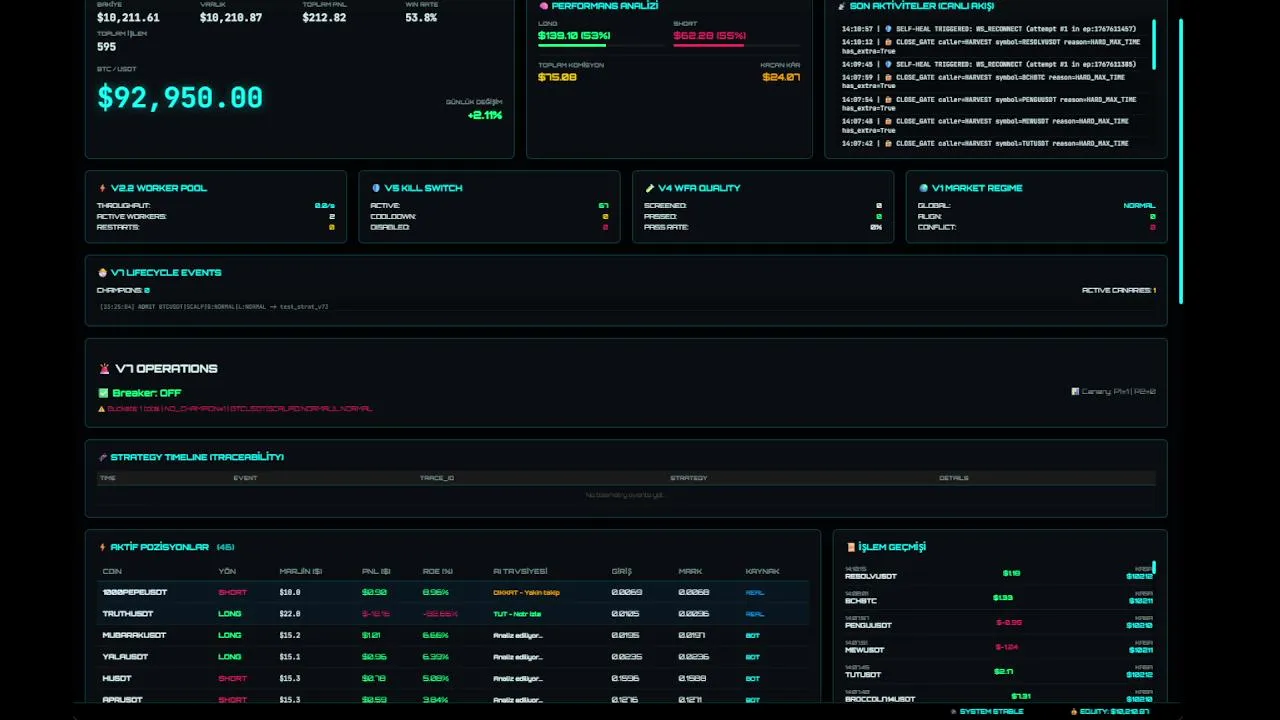This screenshot has width=1280, height=720.
Task: Click the SHORT performance progress bar
Action: [x=737, y=45]
